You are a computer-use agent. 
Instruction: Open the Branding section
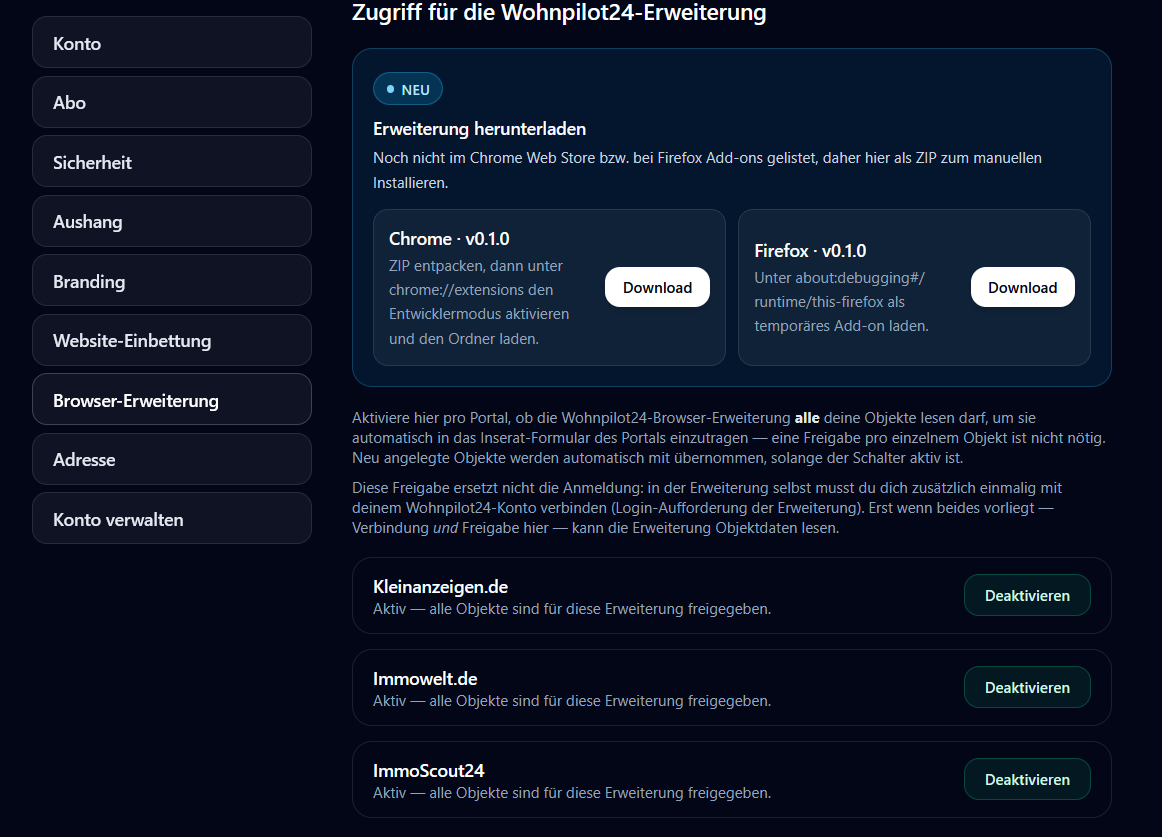(x=171, y=281)
